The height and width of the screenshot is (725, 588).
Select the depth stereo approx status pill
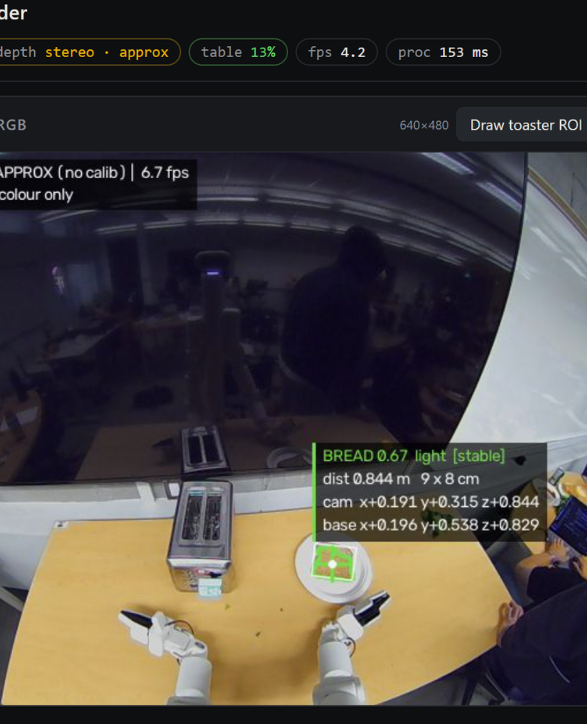(88, 52)
